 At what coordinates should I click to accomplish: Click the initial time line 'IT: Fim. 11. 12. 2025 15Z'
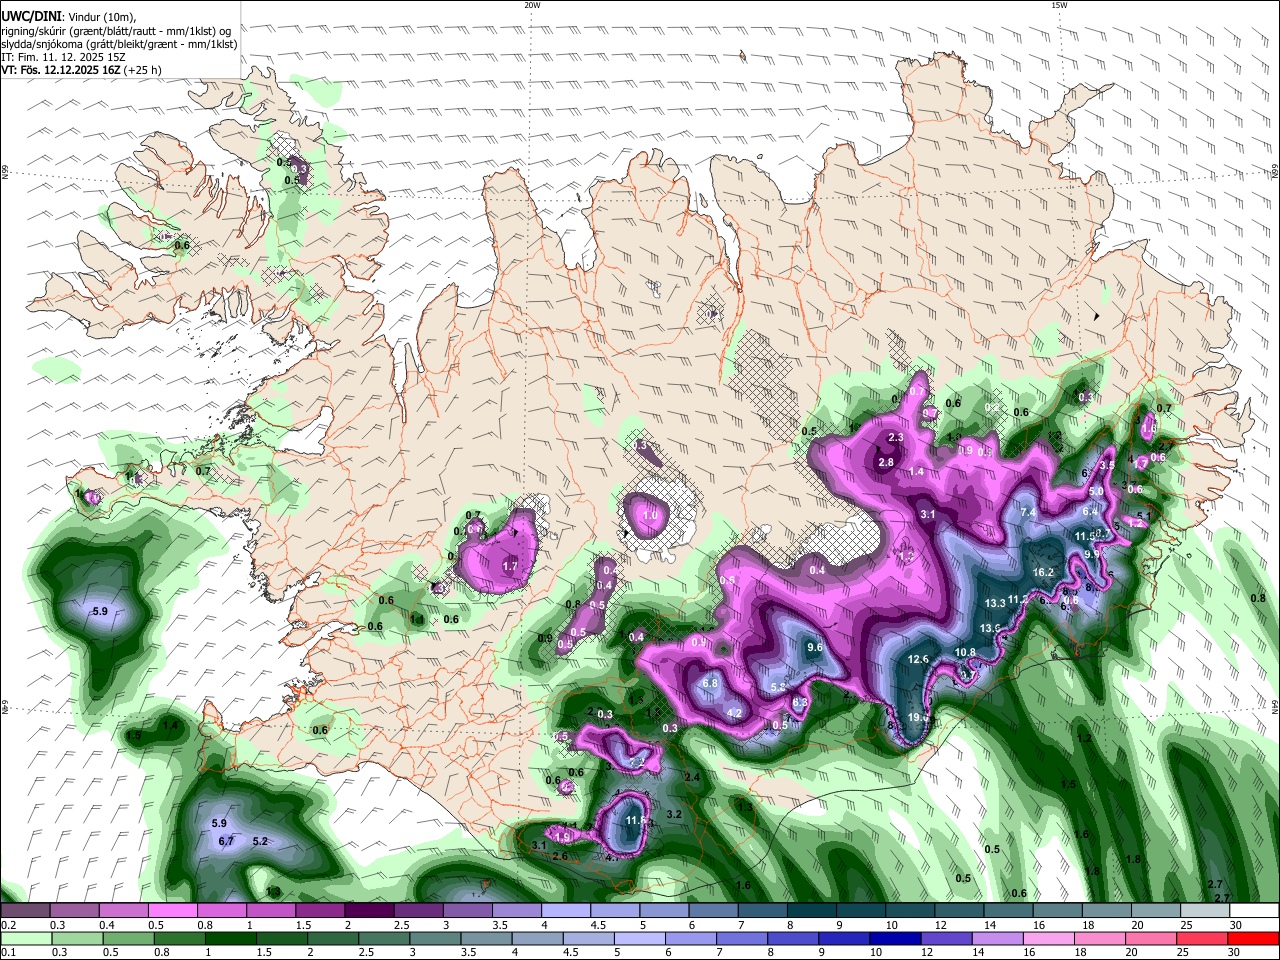63,57
